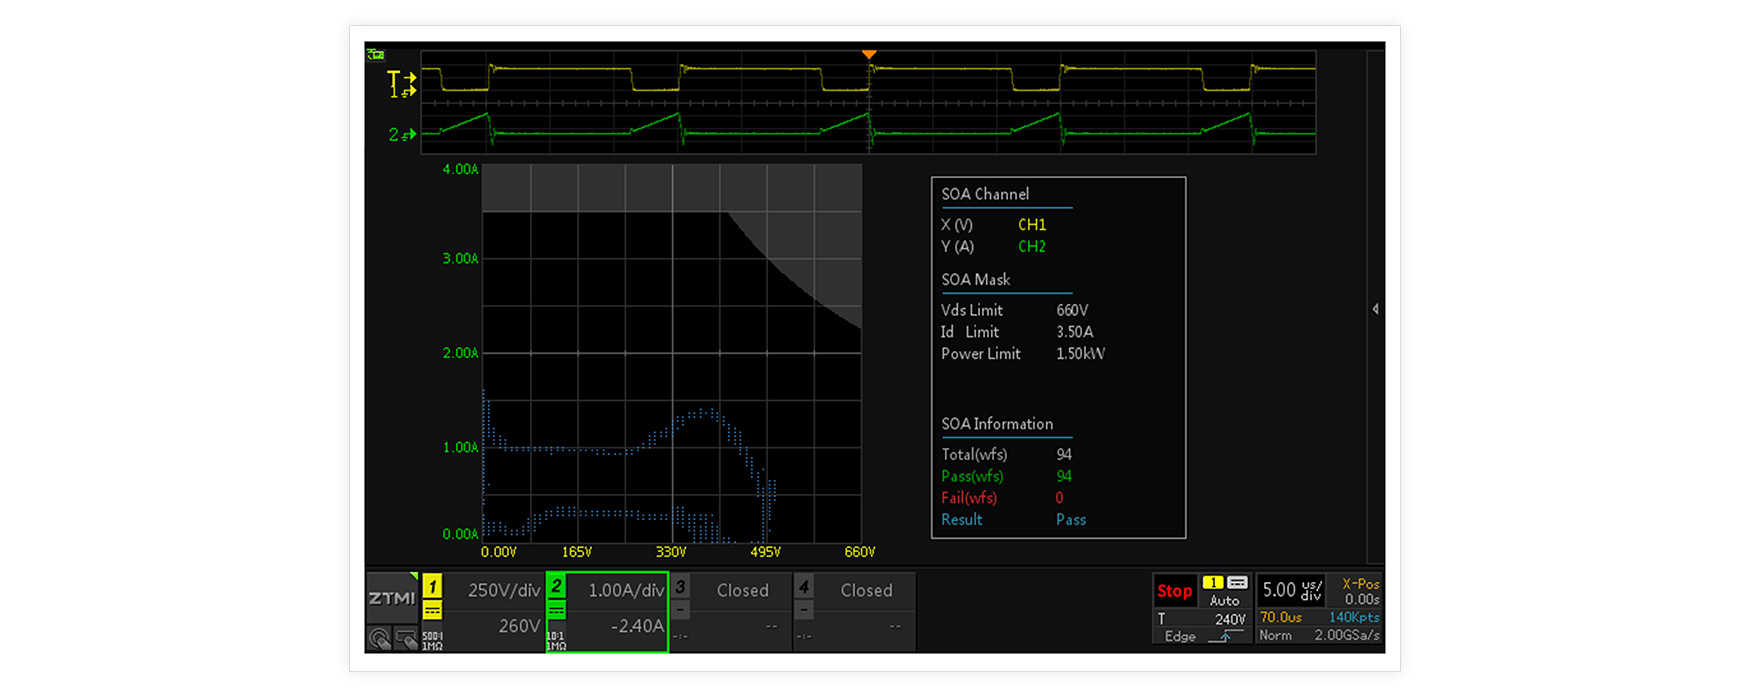Viewport: 1760px width, 700px height.
Task: Open the ZTMI main menu
Action: pyautogui.click(x=391, y=598)
